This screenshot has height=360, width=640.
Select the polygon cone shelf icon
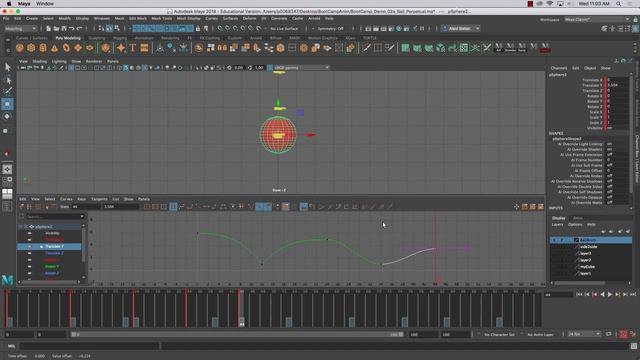[x=54, y=48]
